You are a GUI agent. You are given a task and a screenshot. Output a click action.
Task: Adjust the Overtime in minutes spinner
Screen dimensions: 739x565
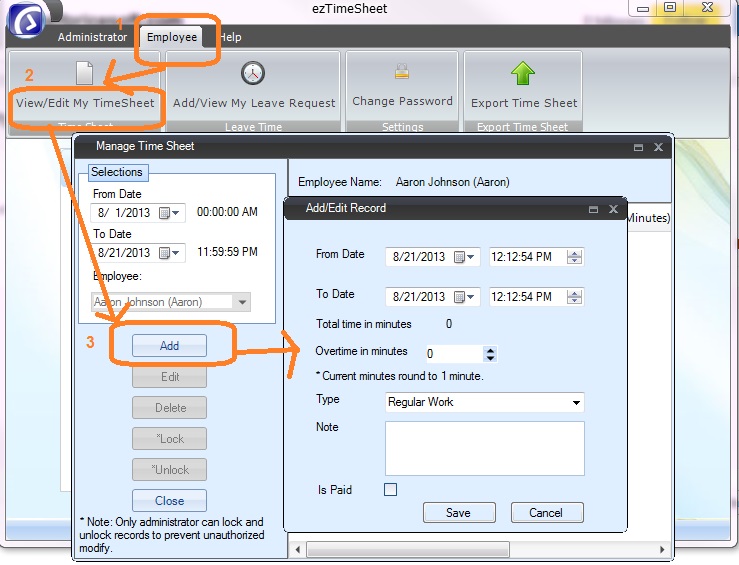coord(489,354)
